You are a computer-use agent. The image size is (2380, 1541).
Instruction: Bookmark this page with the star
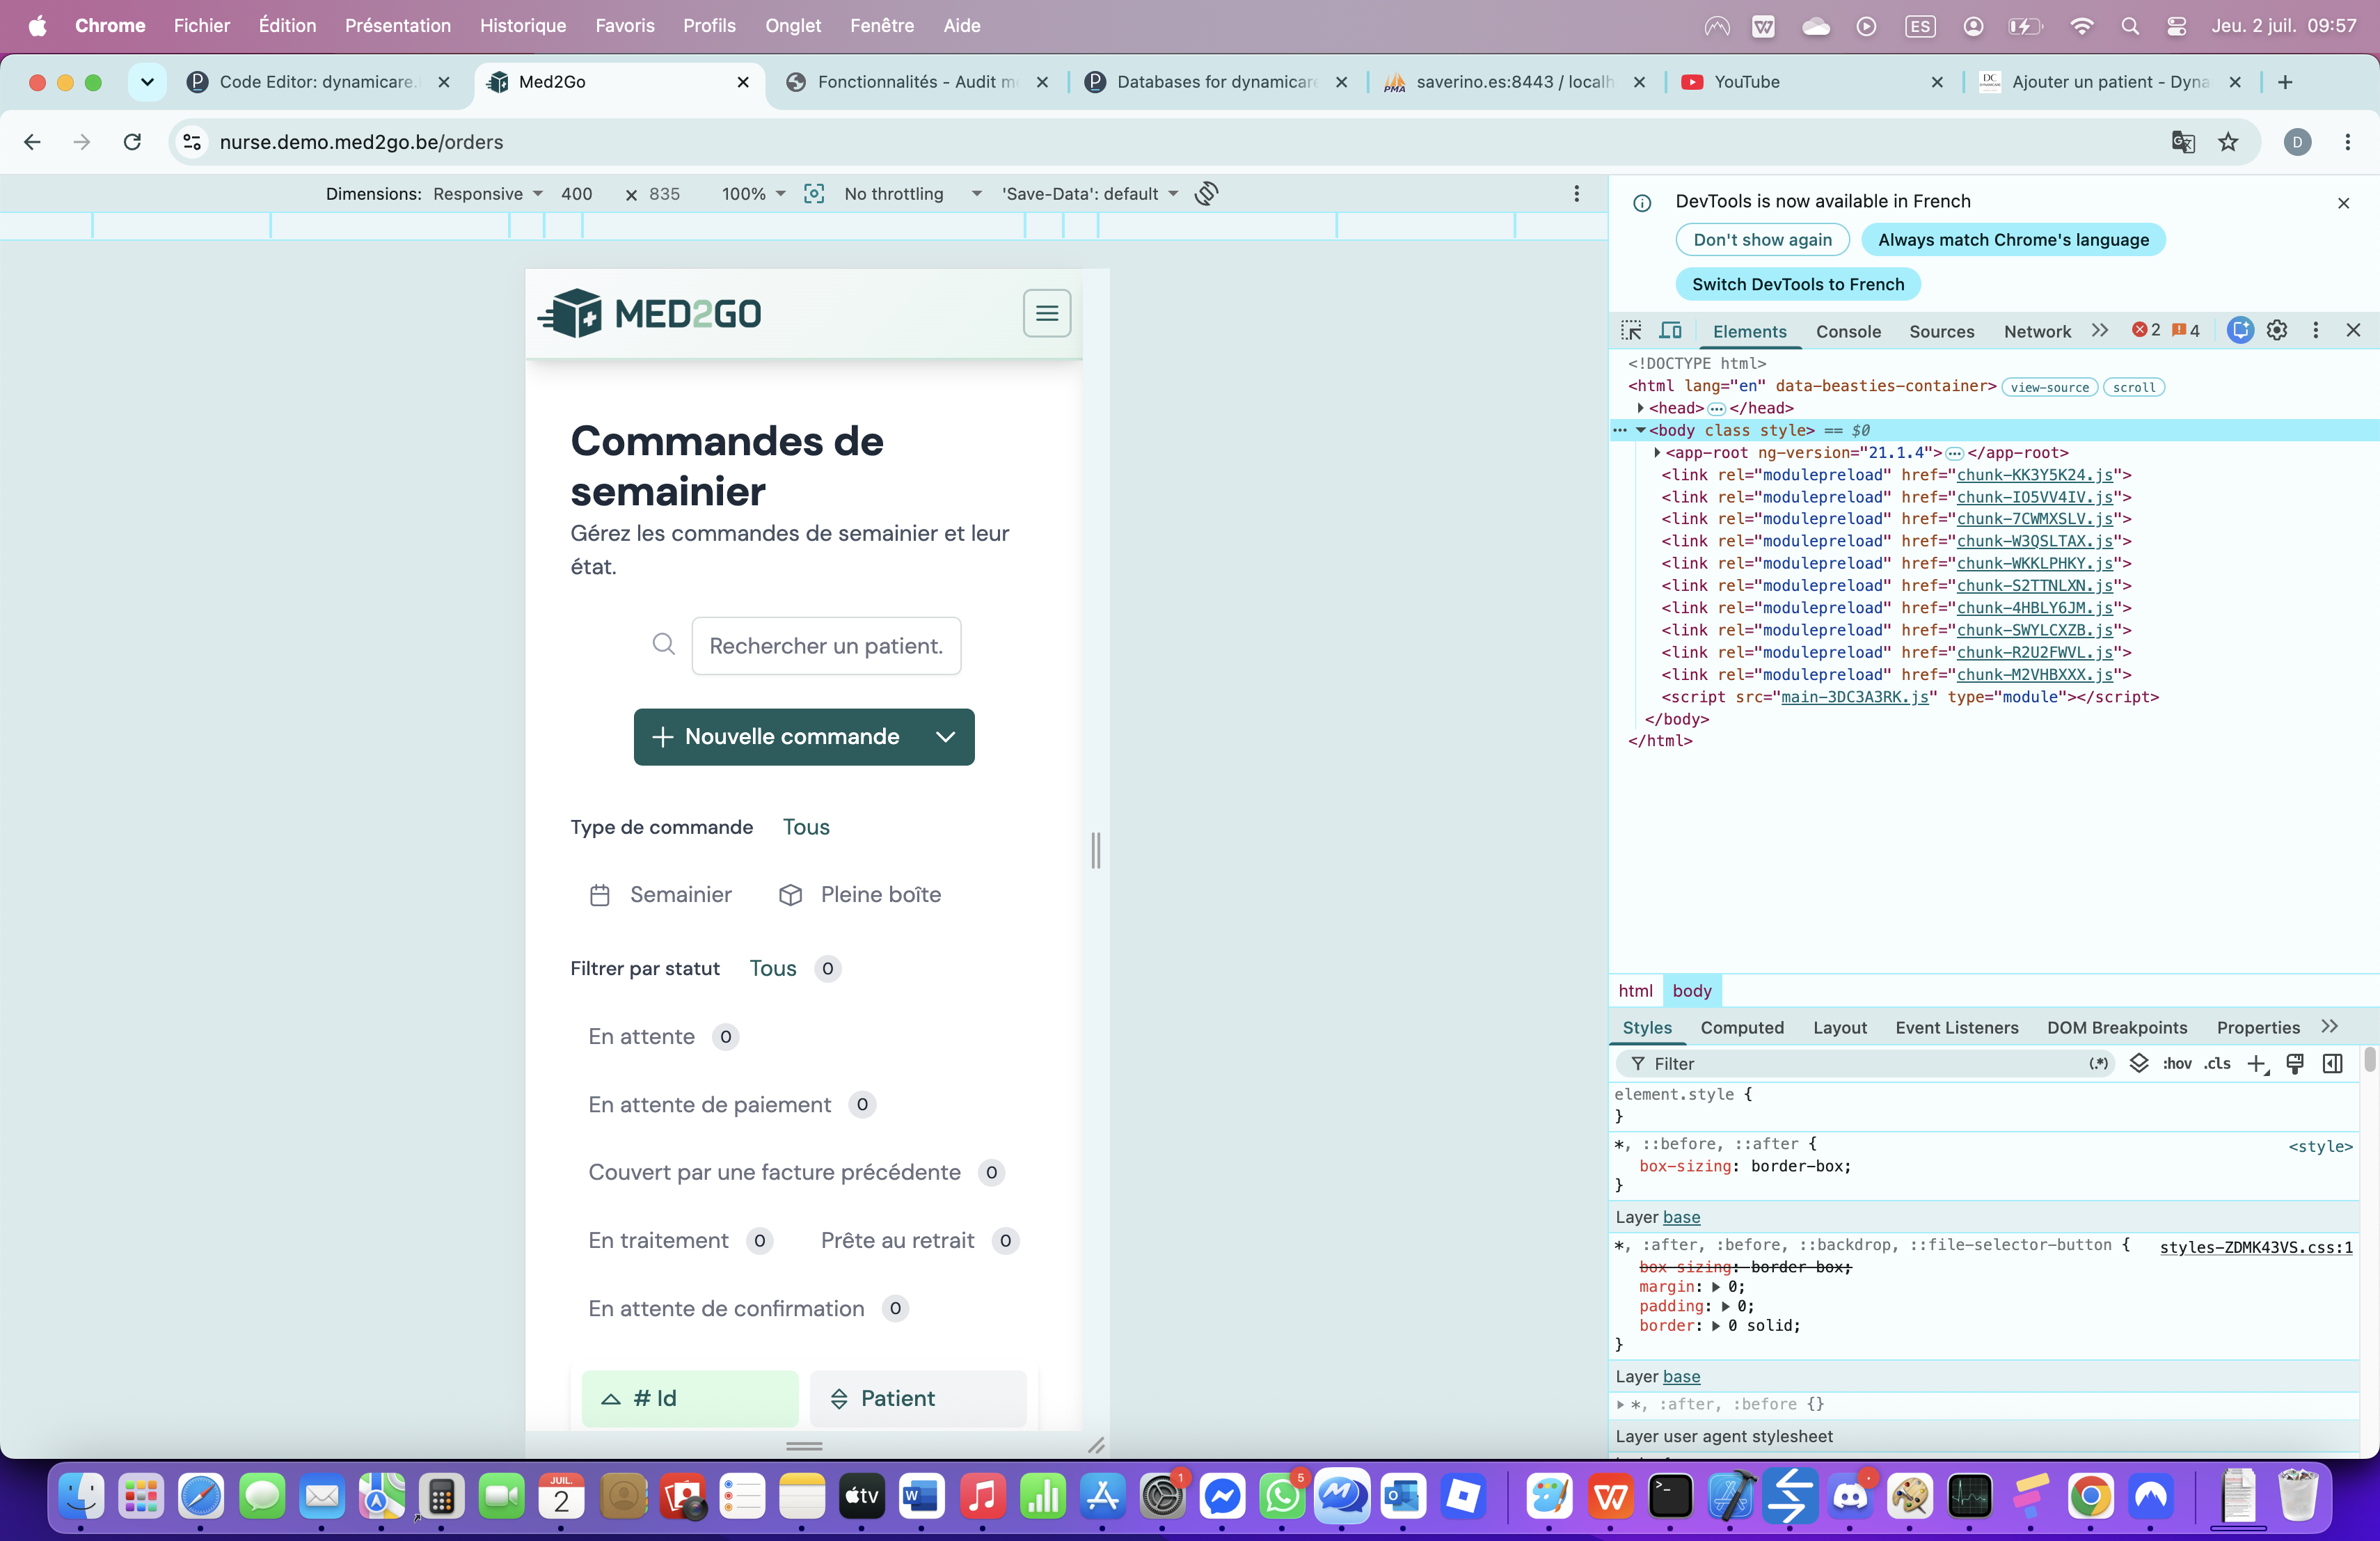pos(2228,142)
